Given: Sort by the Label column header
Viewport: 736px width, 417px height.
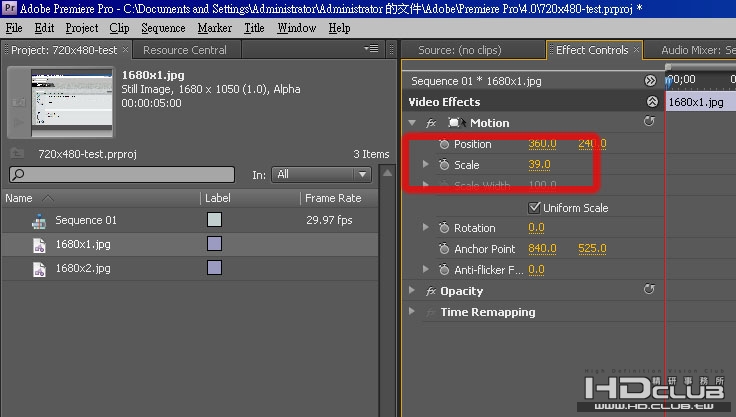Looking at the screenshot, I should click(x=218, y=198).
